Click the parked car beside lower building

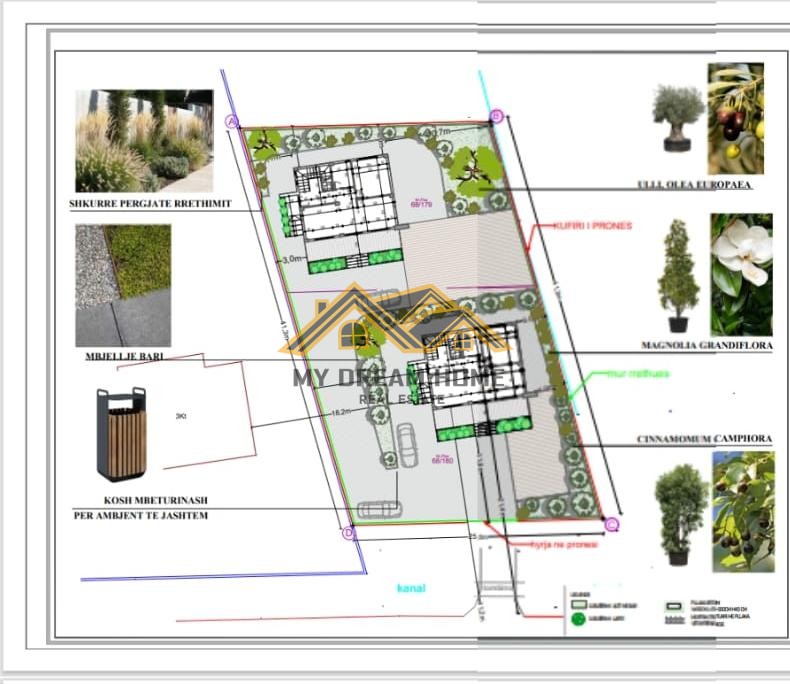pyautogui.click(x=408, y=438)
